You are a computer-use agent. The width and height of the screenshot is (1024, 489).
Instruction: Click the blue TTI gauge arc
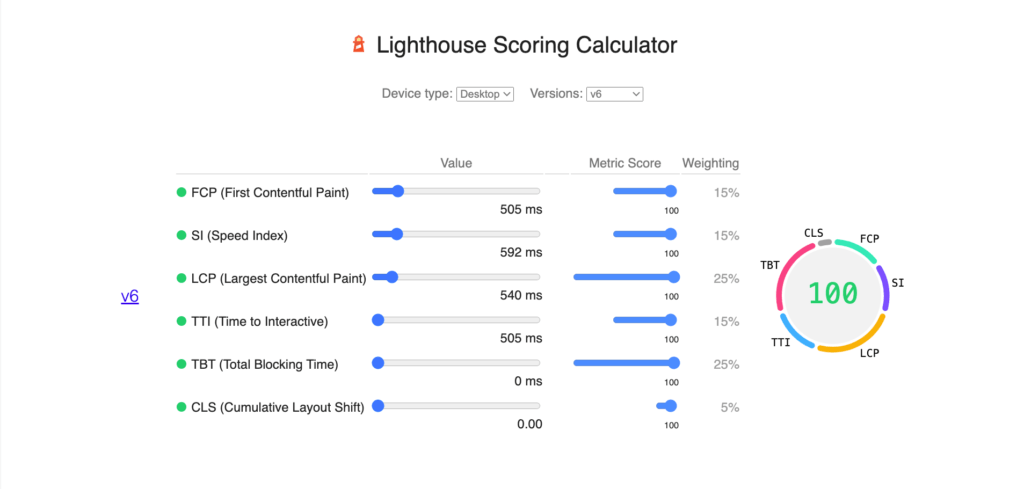click(795, 332)
